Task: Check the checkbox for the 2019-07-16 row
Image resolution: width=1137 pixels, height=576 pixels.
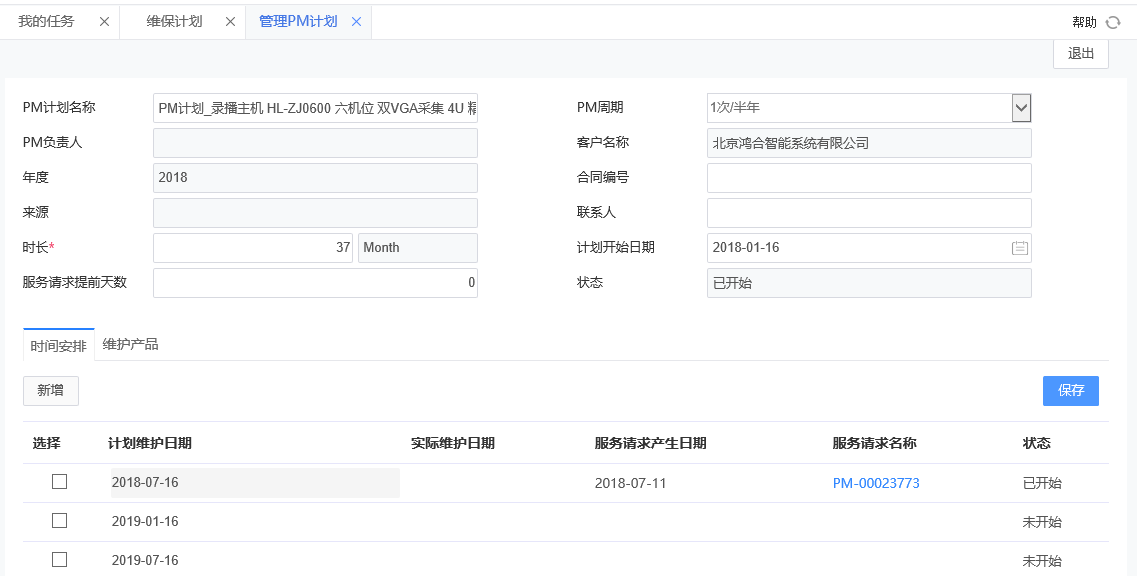Action: (59, 560)
